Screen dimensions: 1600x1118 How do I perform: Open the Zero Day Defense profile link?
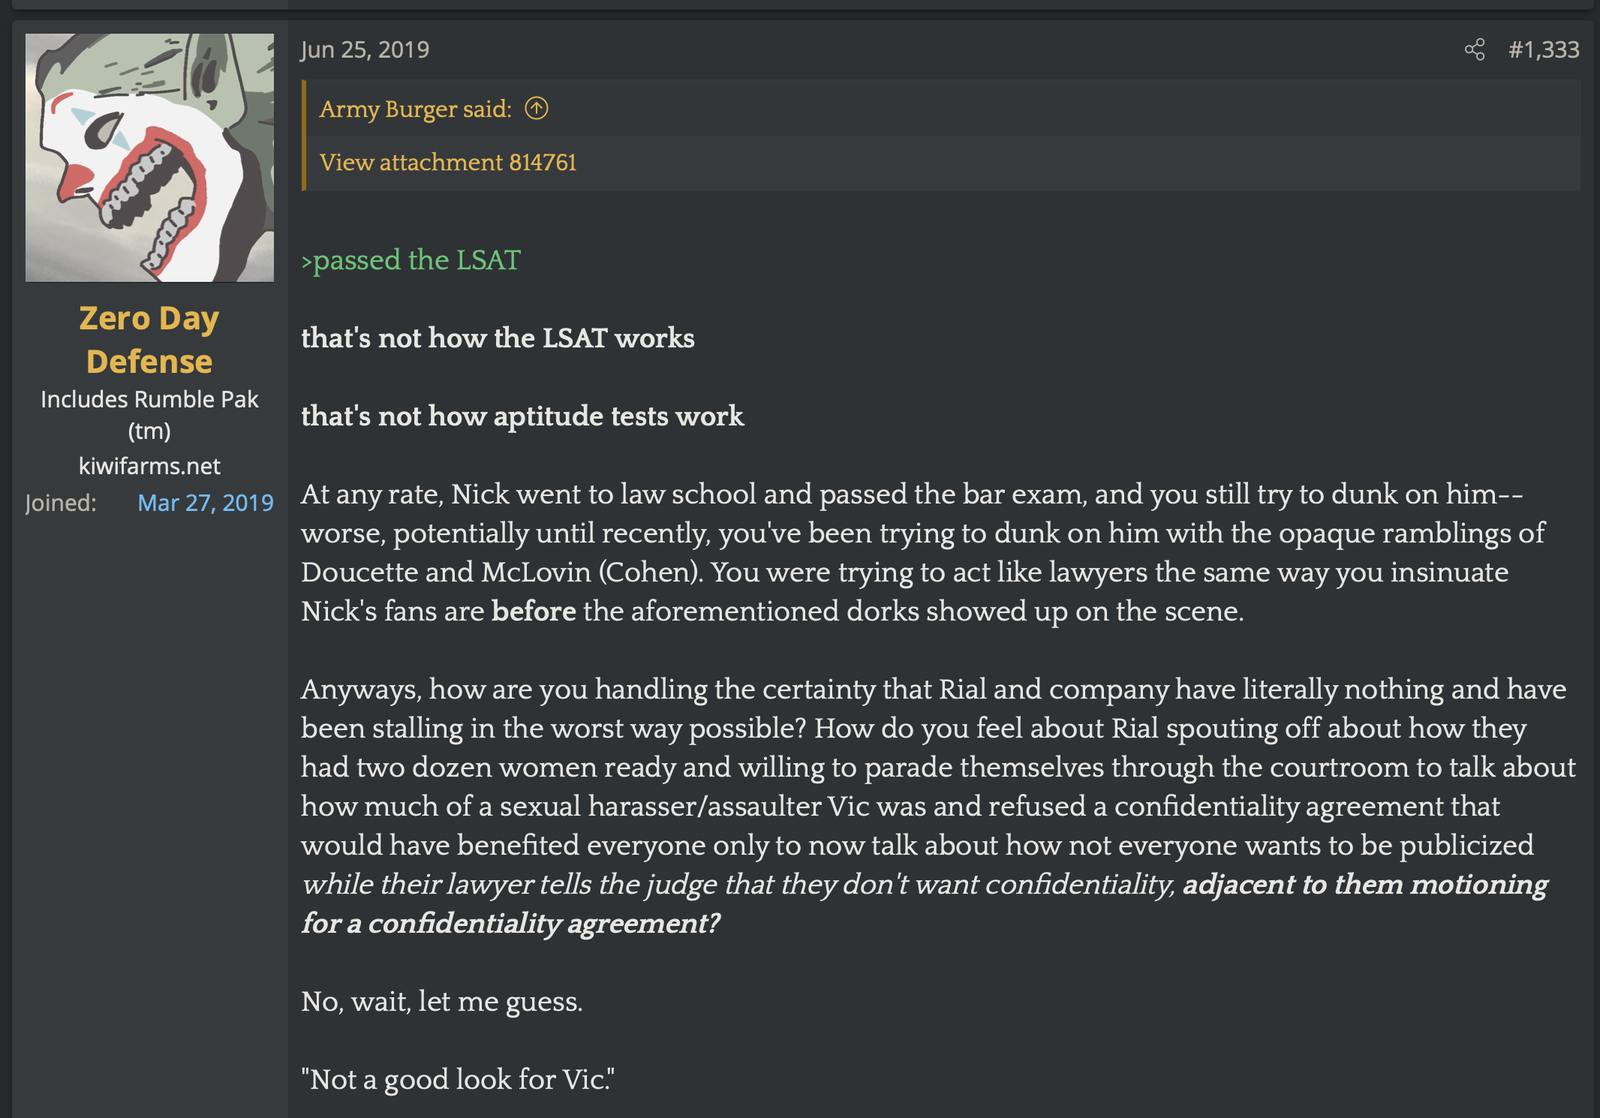(x=149, y=339)
